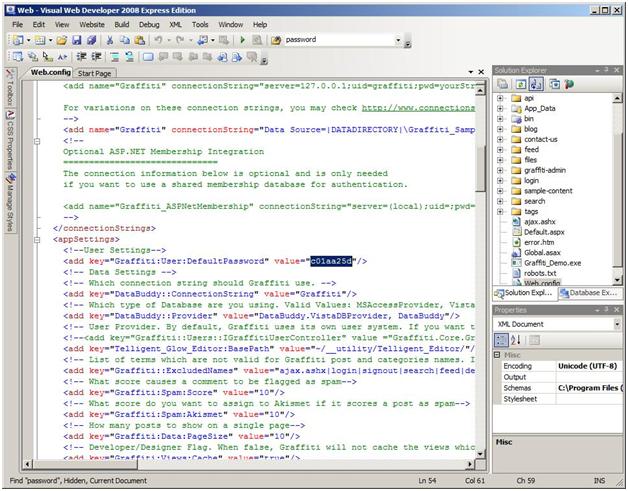Start debugging with the green play icon
The image size is (628, 491).
click(x=242, y=40)
